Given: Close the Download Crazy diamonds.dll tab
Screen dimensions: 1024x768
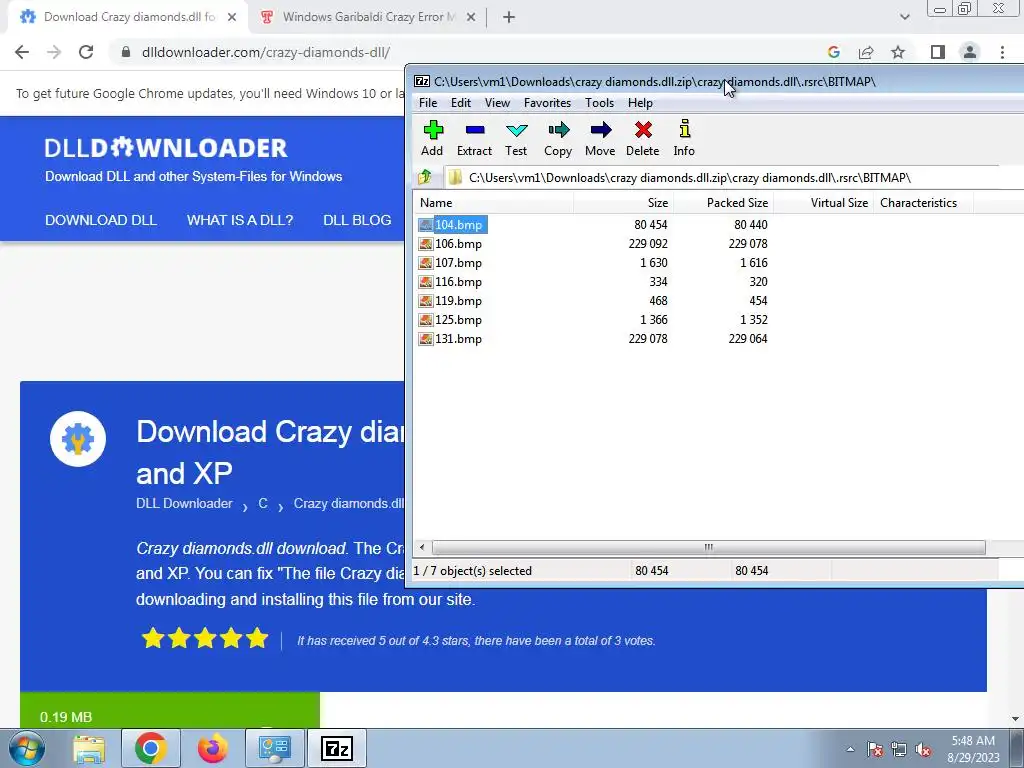Looking at the screenshot, I should (232, 17).
